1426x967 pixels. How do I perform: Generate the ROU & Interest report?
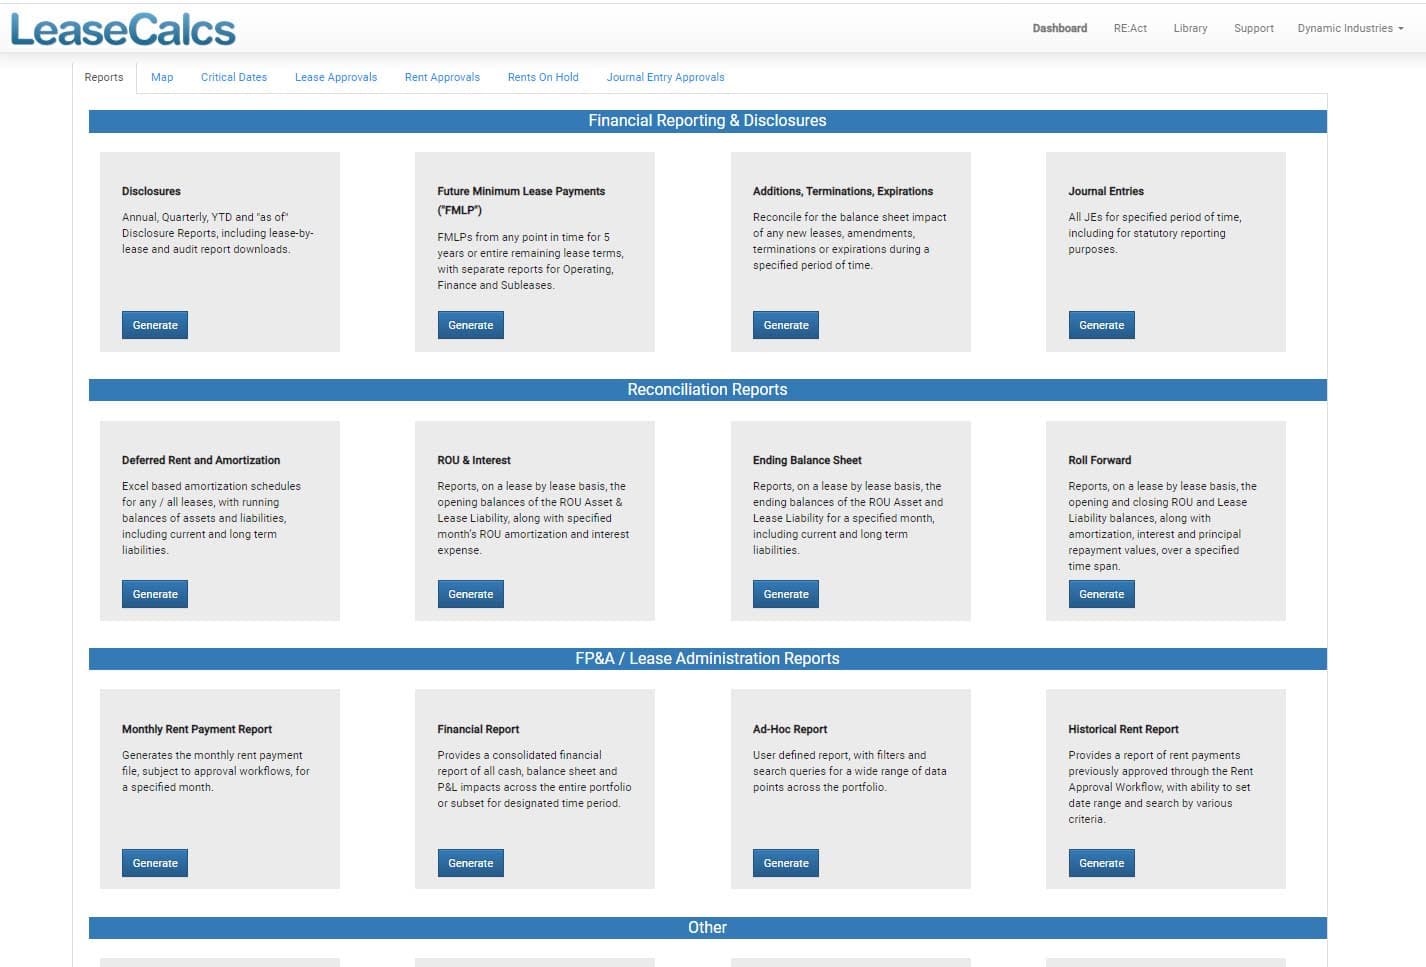(470, 594)
